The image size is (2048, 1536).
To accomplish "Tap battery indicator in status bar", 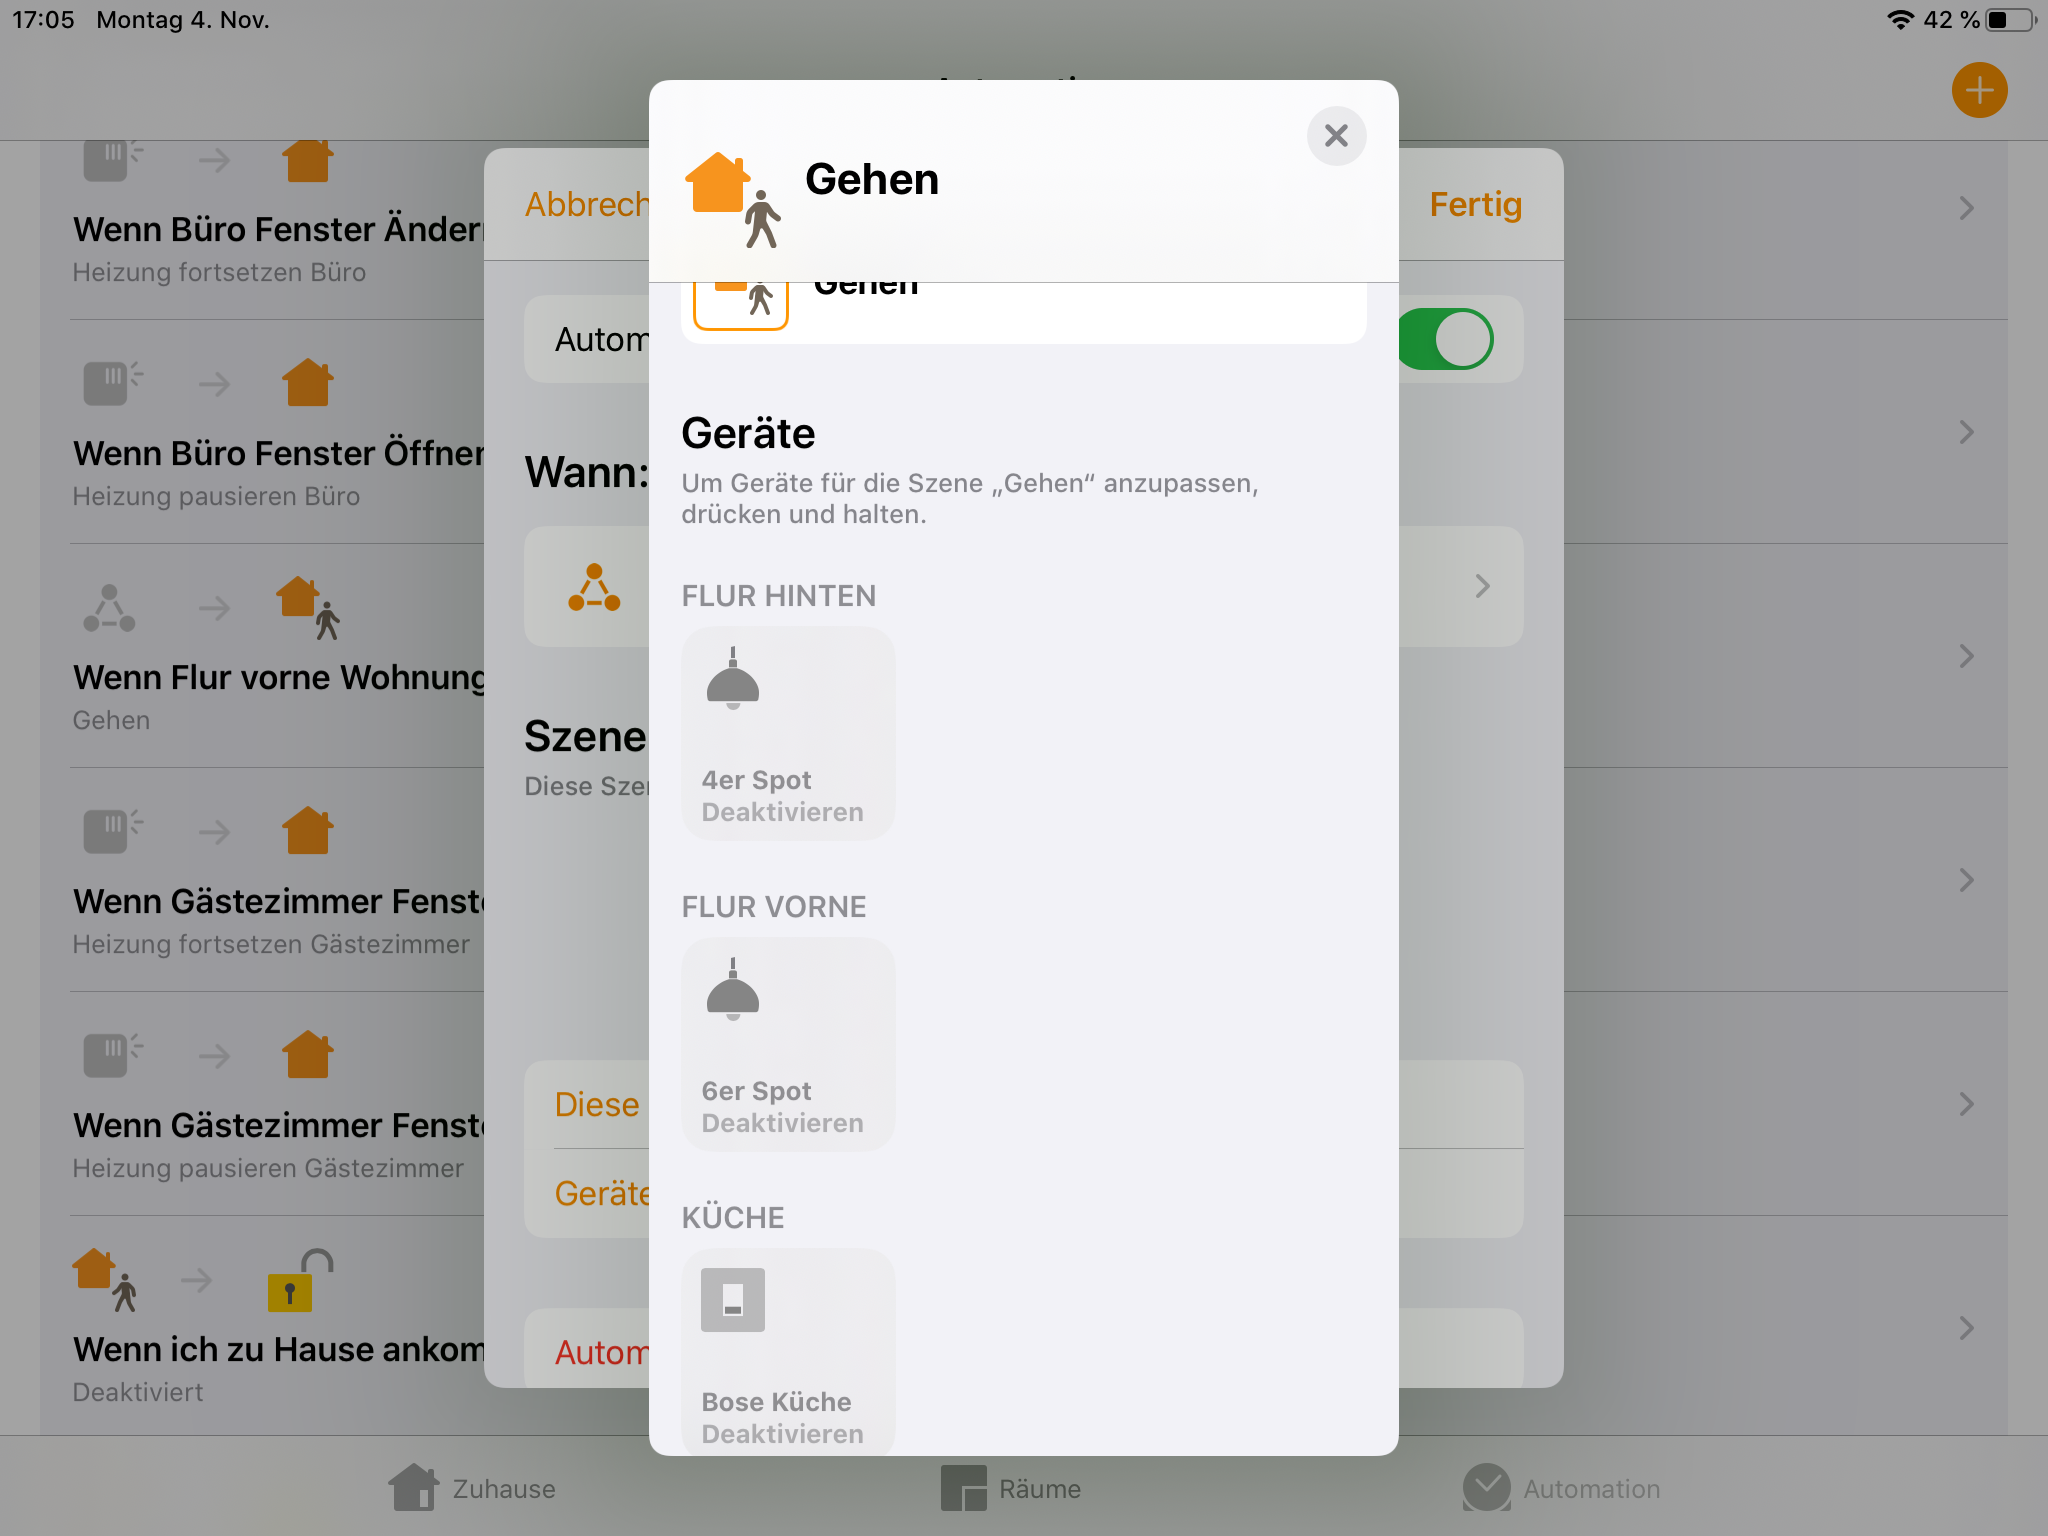I will tap(2011, 20).
